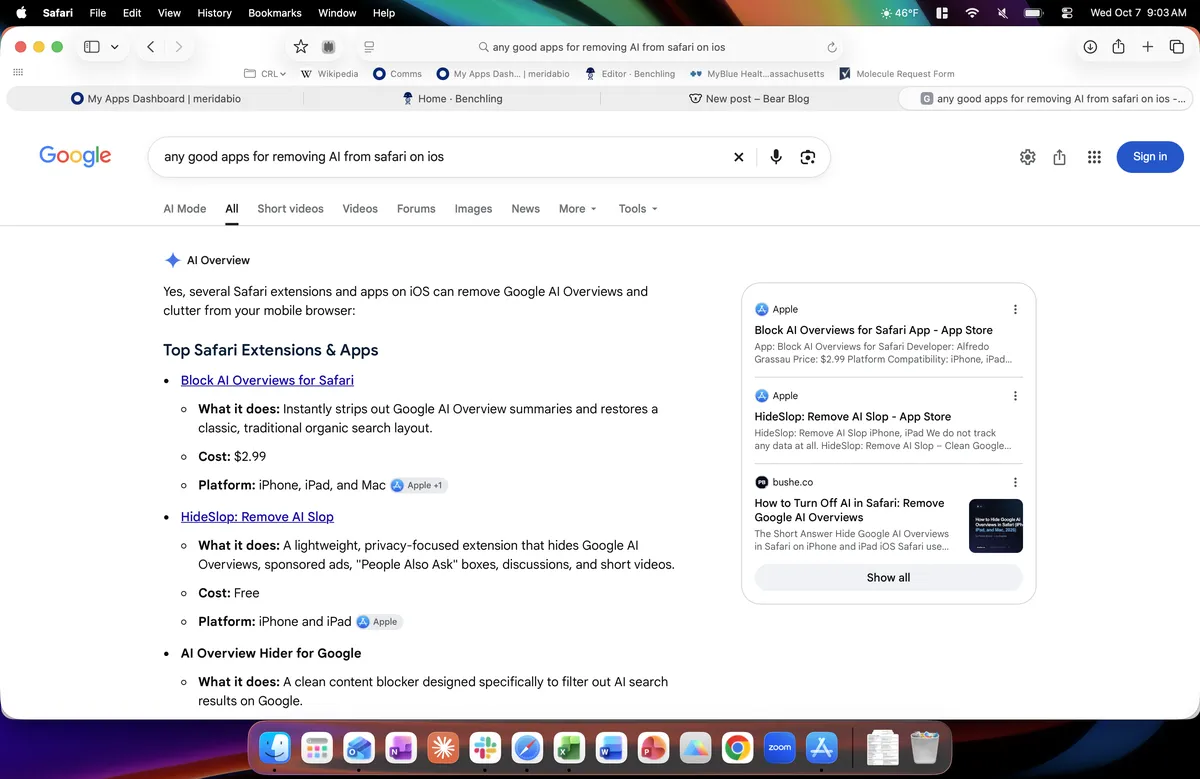Expand the CRL bookmarks folder
This screenshot has width=1200, height=779.
pyautogui.click(x=266, y=73)
